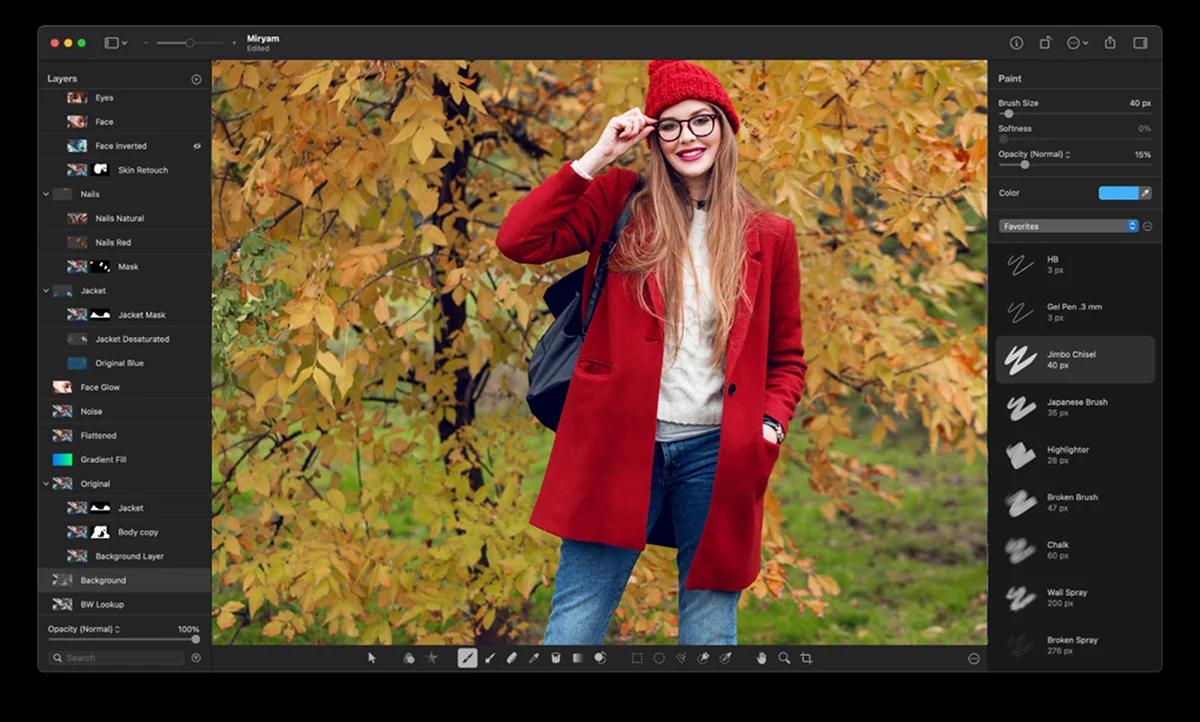Toggle the right sidebar panel button
Viewport: 1200px width, 722px height.
click(x=1140, y=43)
